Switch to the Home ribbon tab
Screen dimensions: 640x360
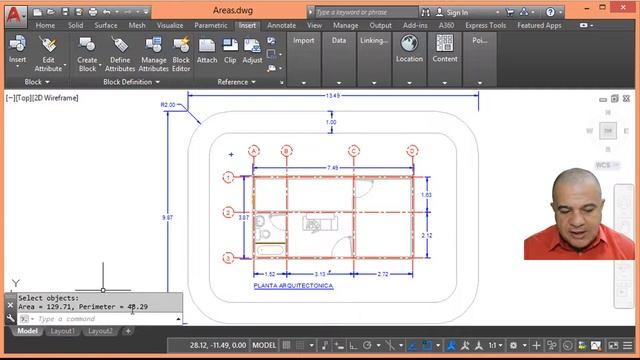pos(45,25)
